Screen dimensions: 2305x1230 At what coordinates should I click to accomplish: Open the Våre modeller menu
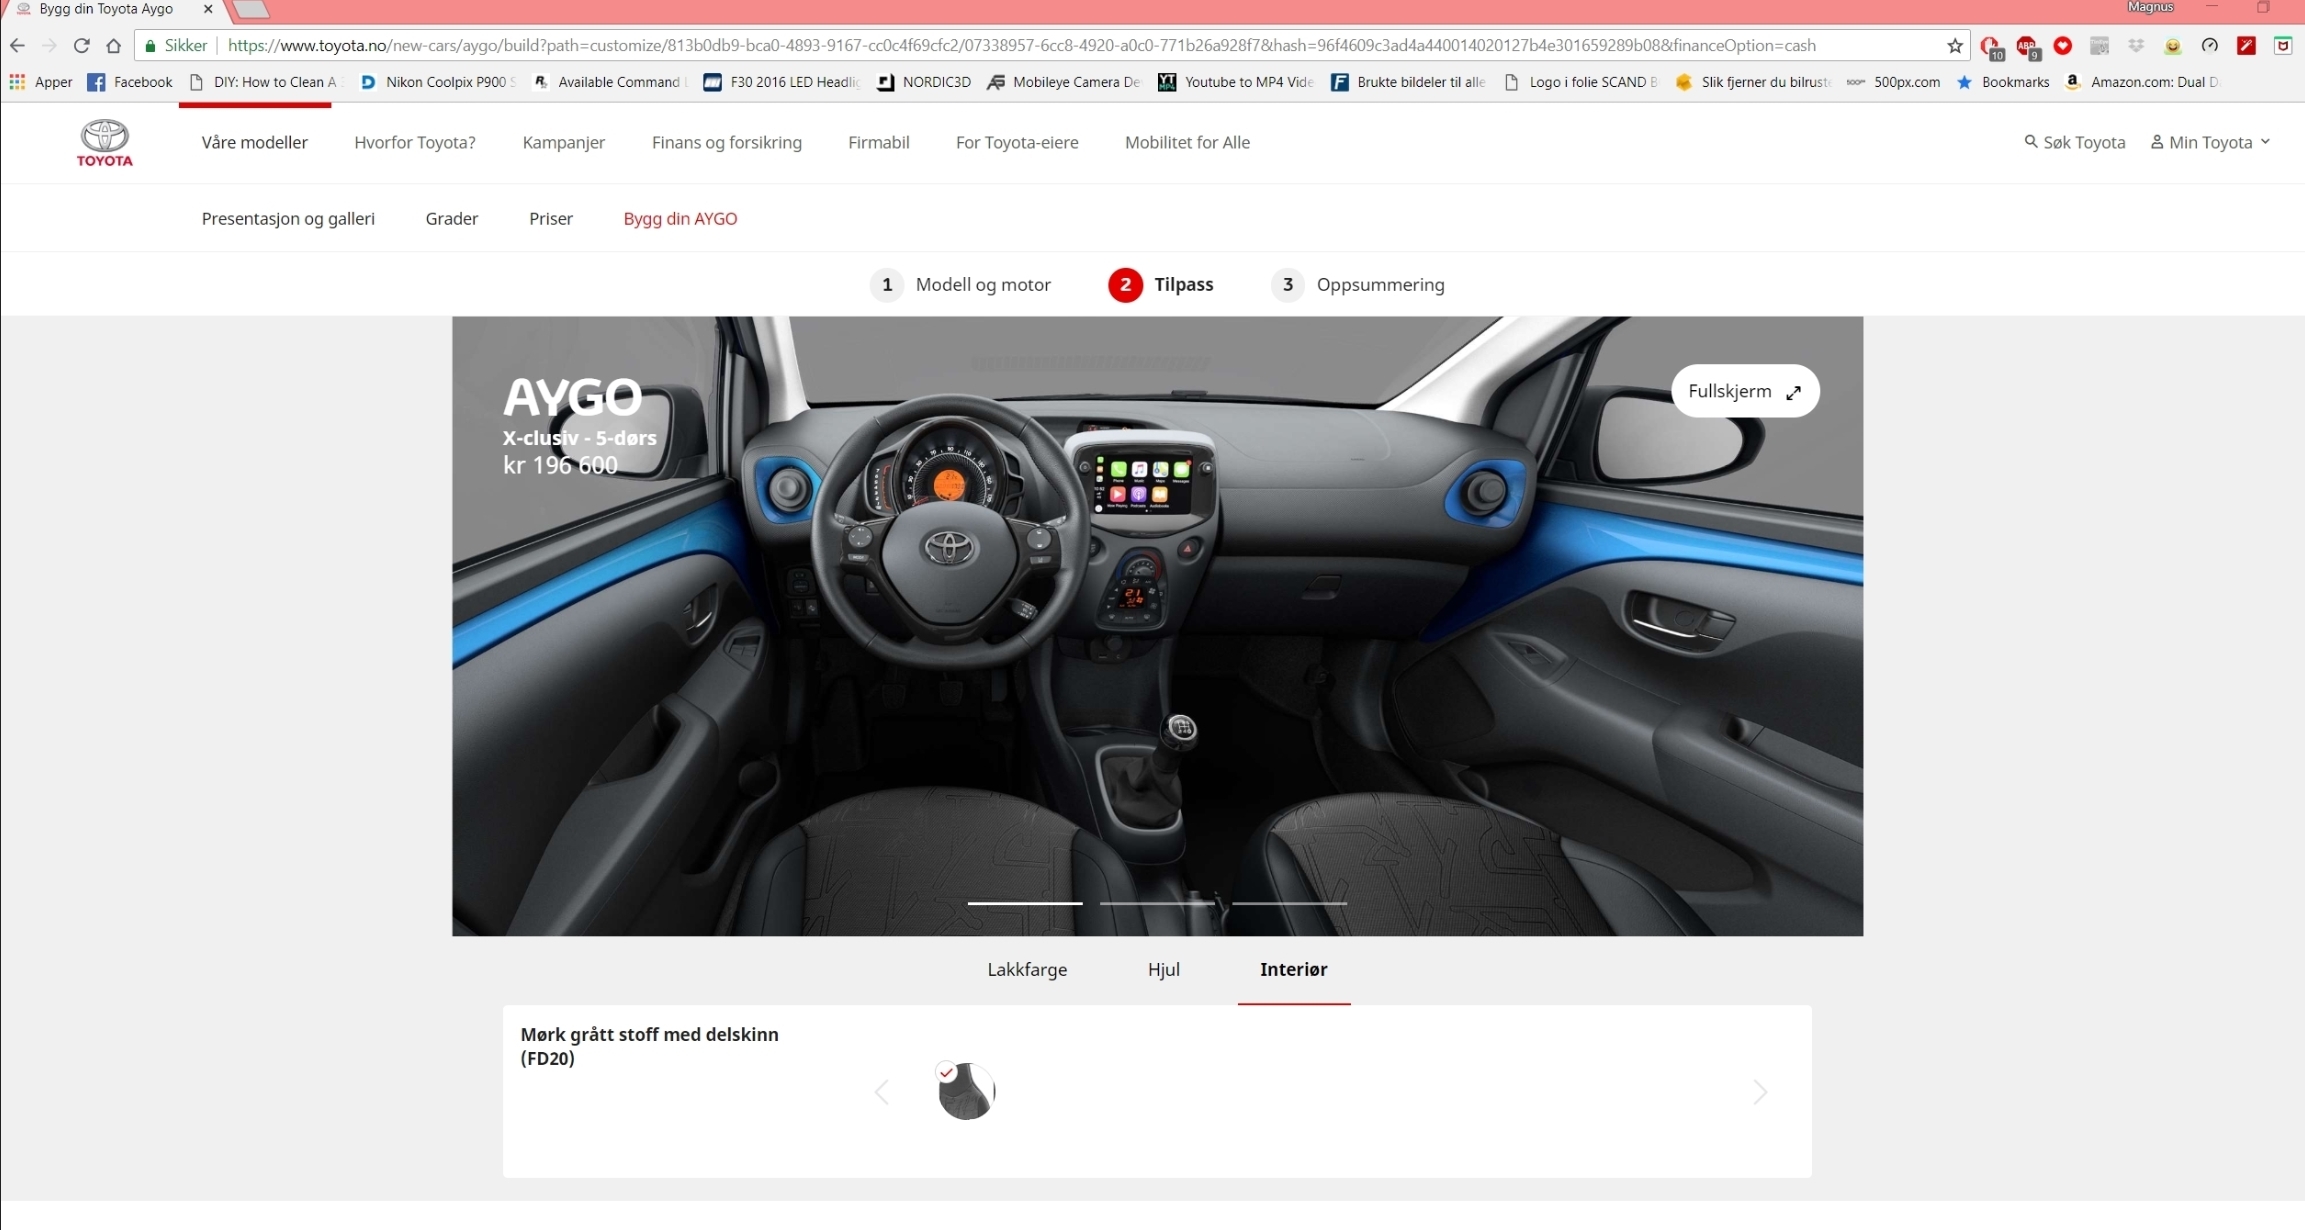pos(255,143)
